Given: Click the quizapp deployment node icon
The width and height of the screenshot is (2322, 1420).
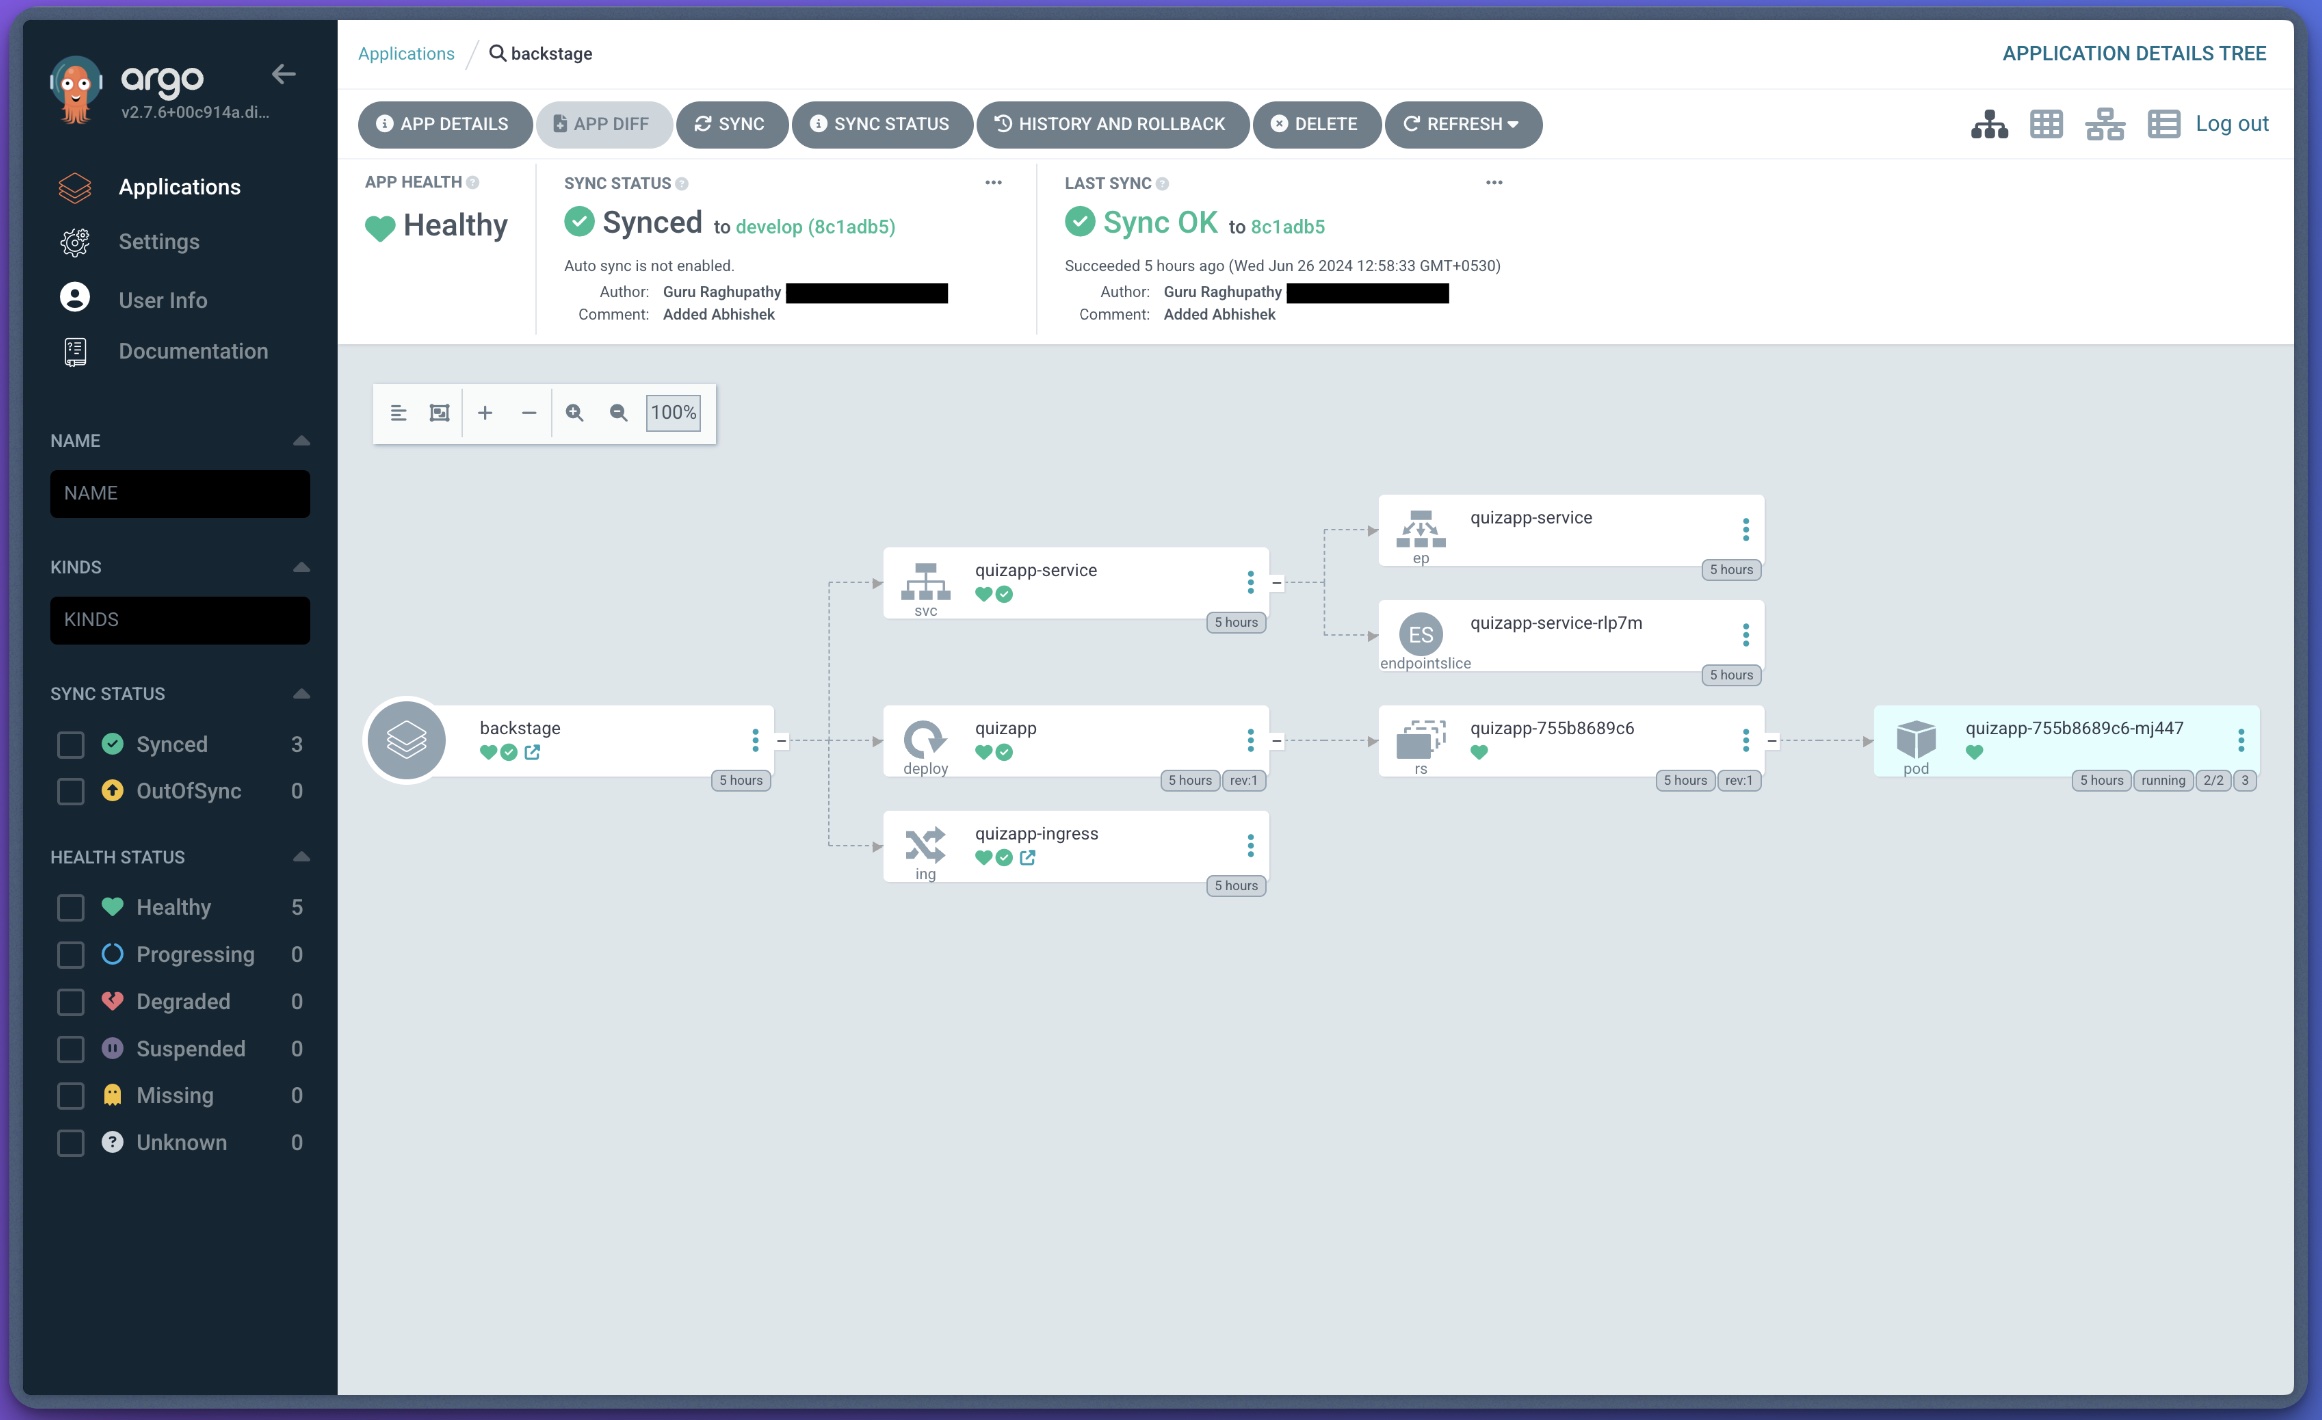Looking at the screenshot, I should tap(924, 738).
